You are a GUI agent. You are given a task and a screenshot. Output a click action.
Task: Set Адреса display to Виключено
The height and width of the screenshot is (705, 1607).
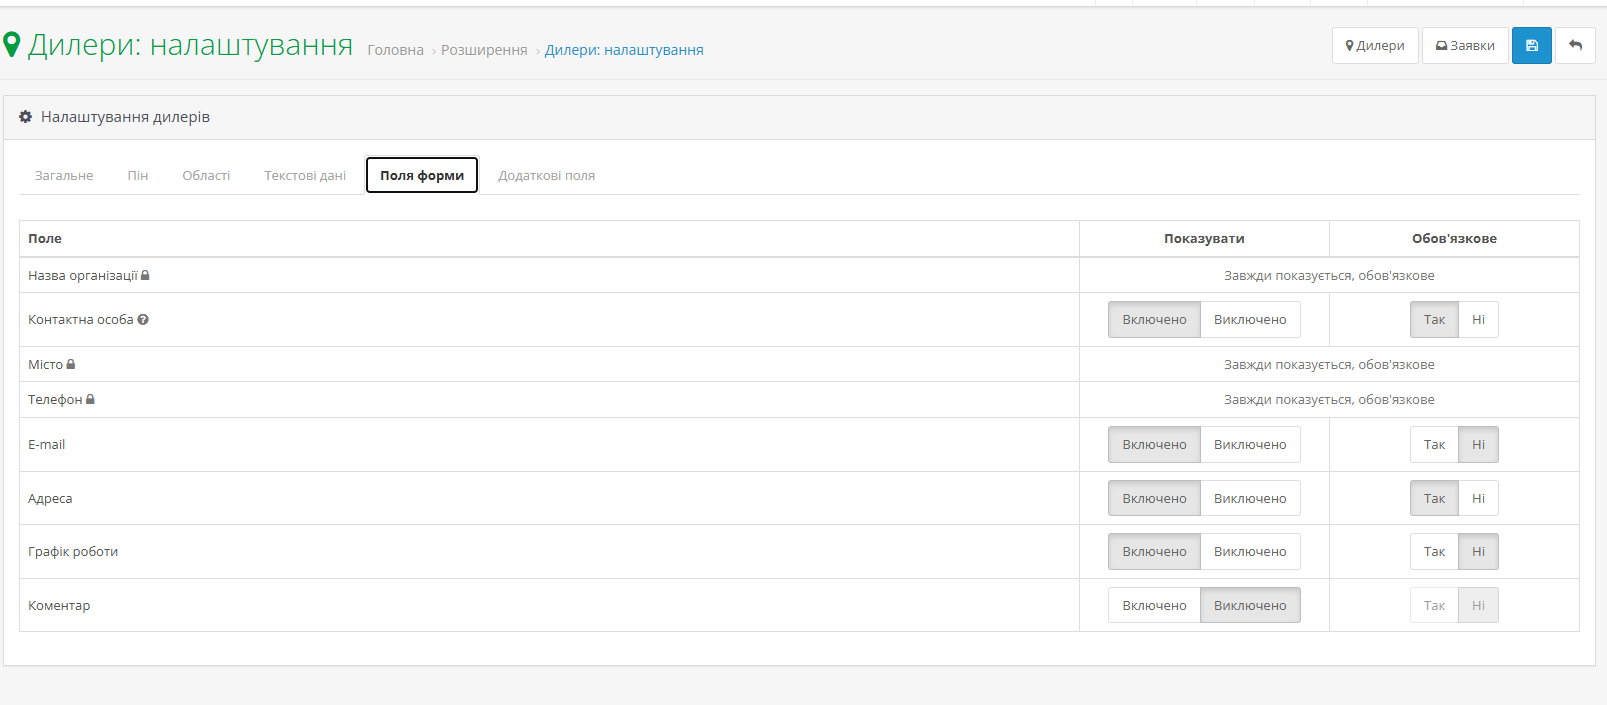pos(1250,498)
